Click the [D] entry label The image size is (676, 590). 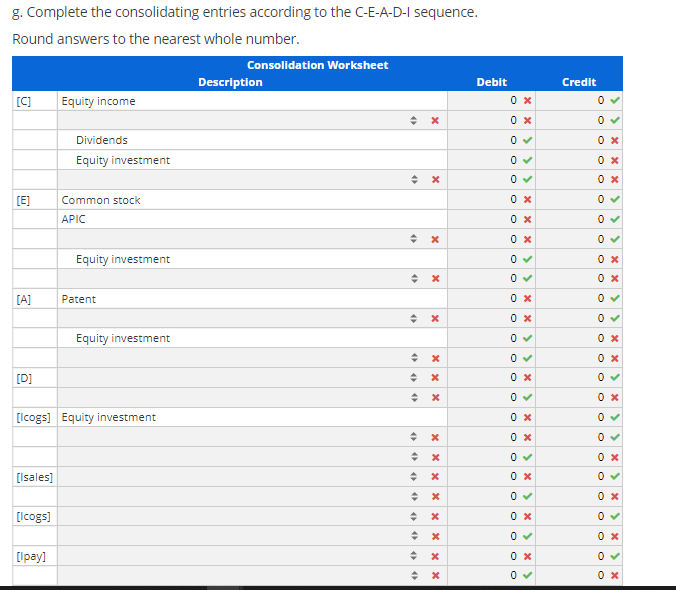coord(24,378)
